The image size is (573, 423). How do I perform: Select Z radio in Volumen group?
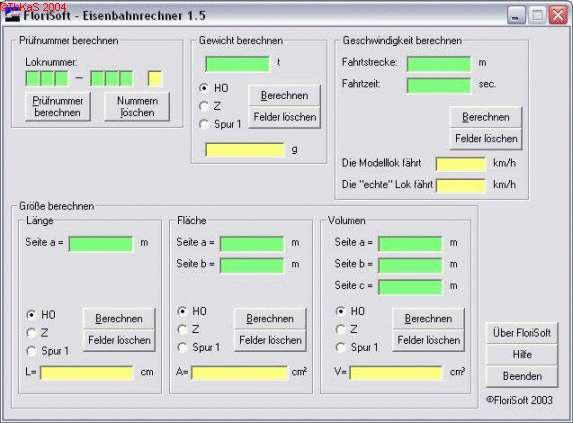click(341, 329)
